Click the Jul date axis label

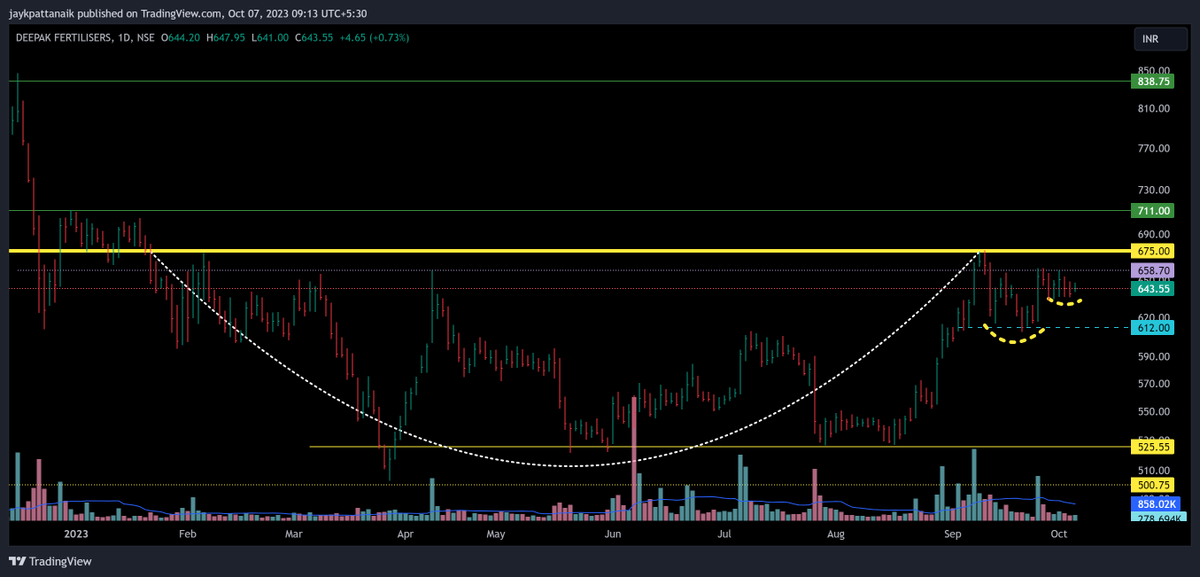pos(726,535)
